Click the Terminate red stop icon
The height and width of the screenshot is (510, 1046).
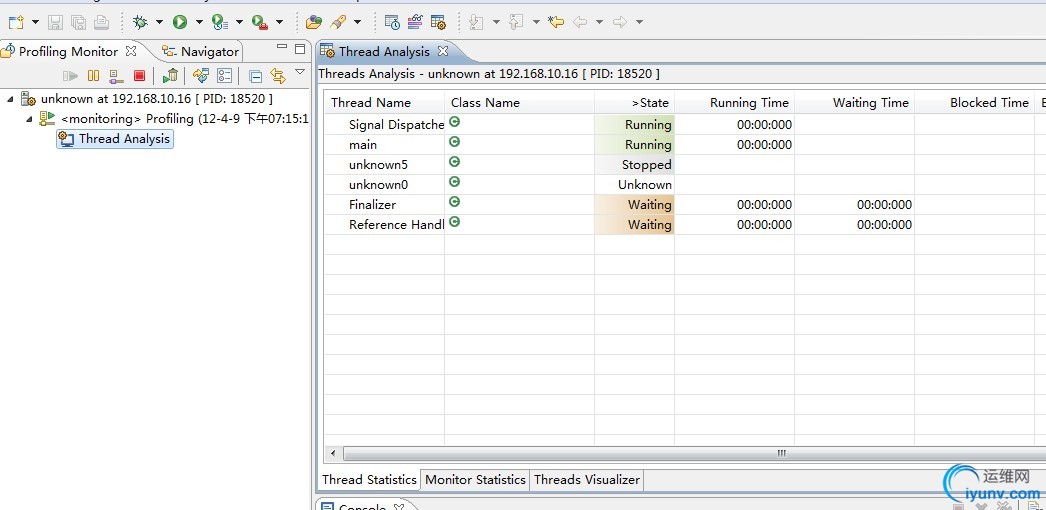click(139, 76)
